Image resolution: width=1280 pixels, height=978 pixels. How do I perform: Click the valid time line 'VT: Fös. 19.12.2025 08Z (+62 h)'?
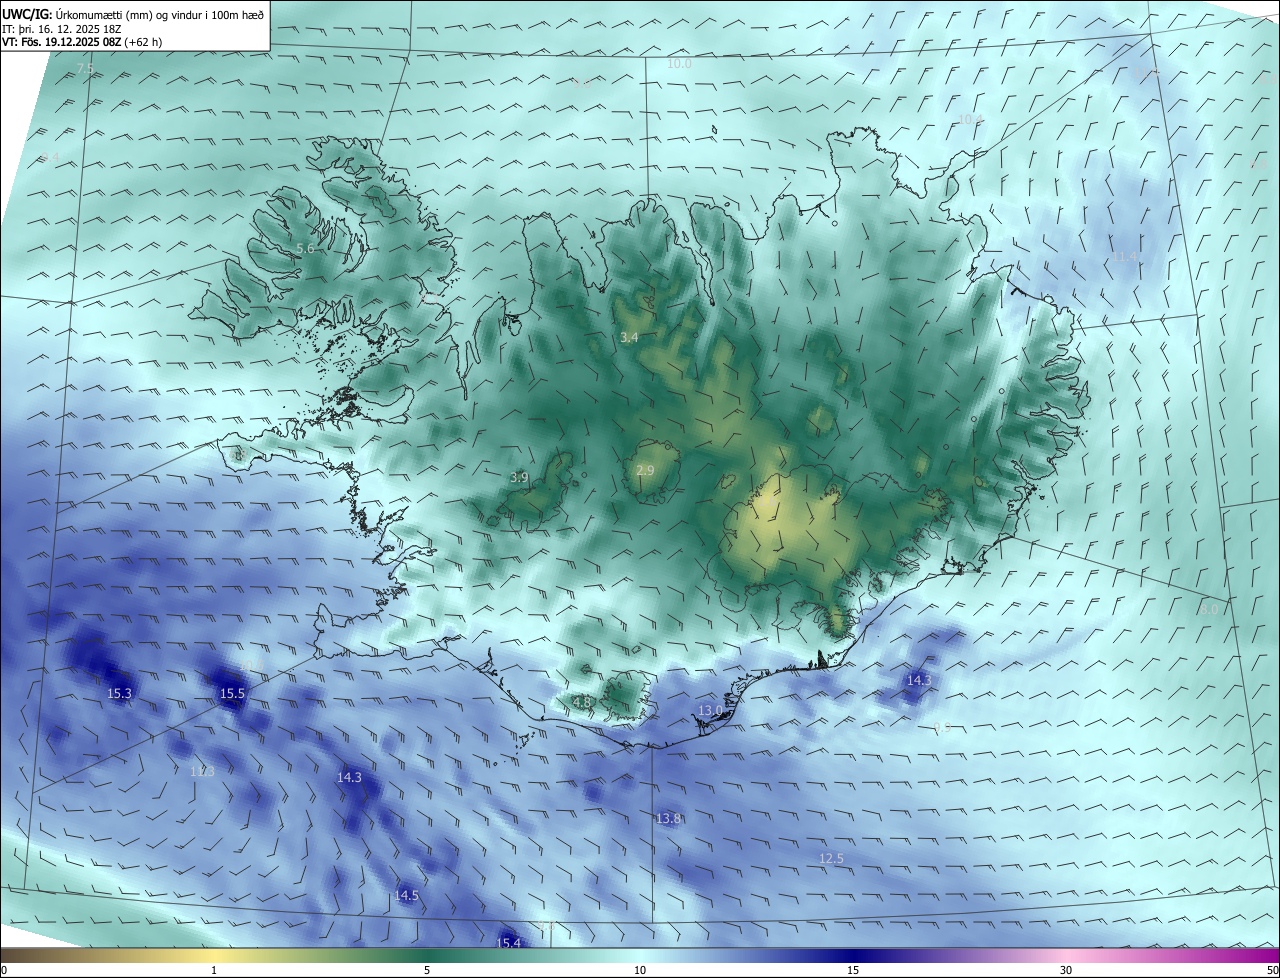[x=82, y=42]
